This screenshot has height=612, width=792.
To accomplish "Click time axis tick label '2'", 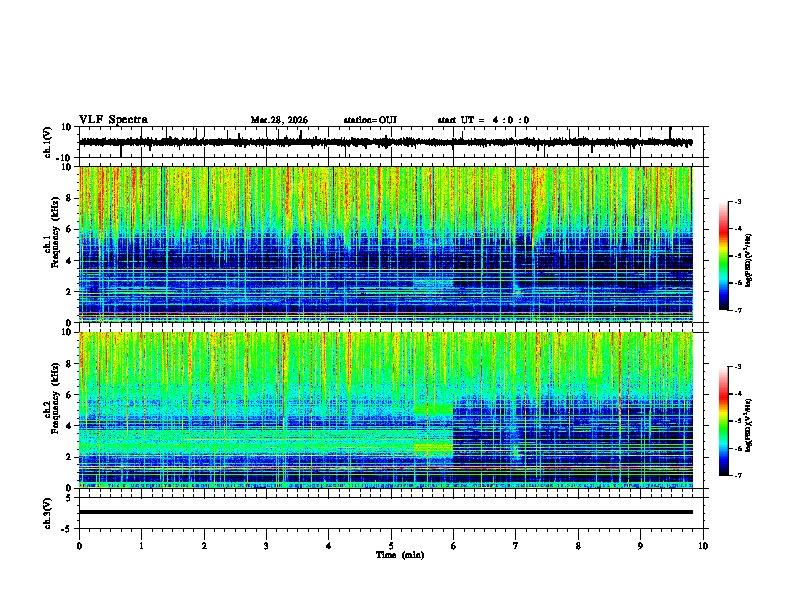I will tap(204, 546).
